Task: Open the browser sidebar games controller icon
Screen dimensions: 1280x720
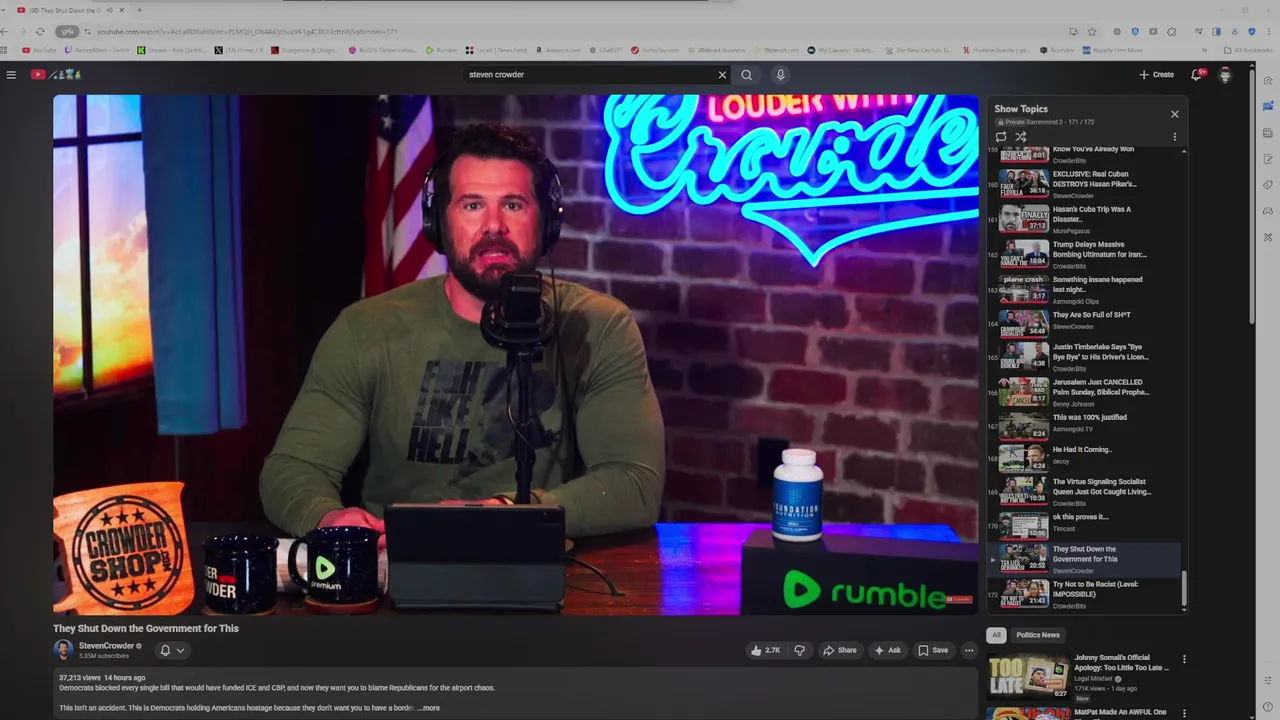Action: (x=1268, y=211)
